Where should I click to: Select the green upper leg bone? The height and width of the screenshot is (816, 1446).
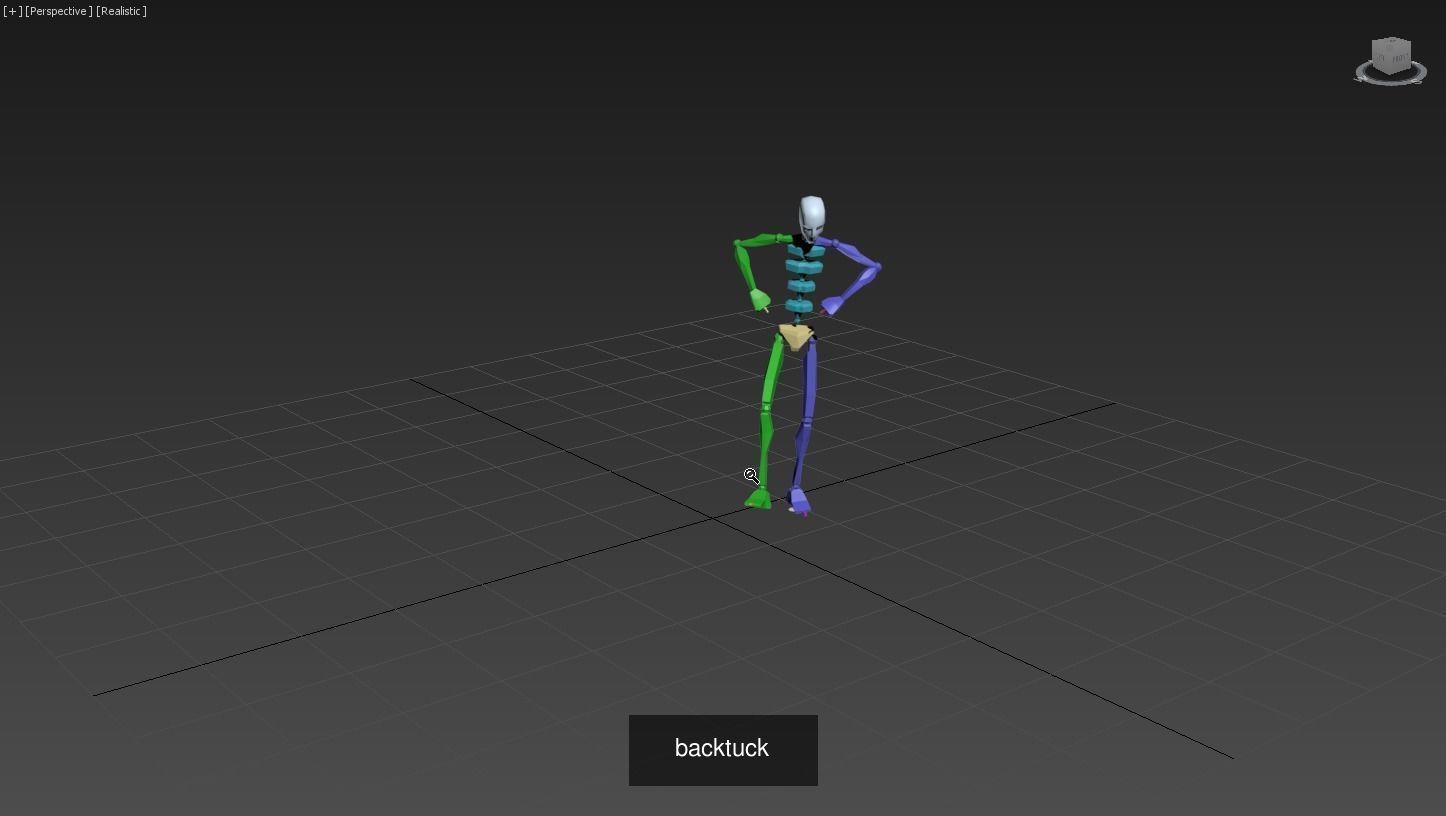[x=771, y=372]
